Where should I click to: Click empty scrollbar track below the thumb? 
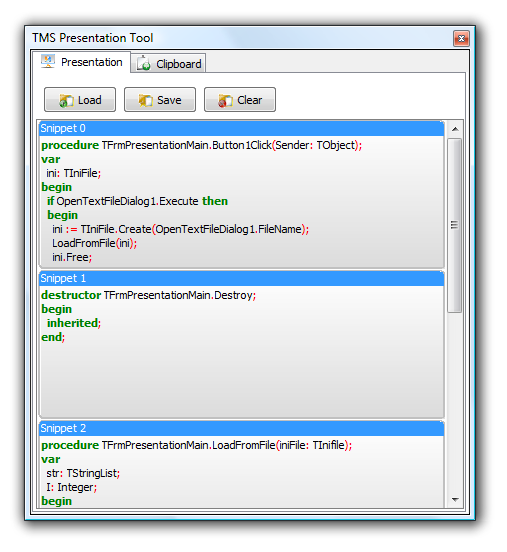coord(455,401)
